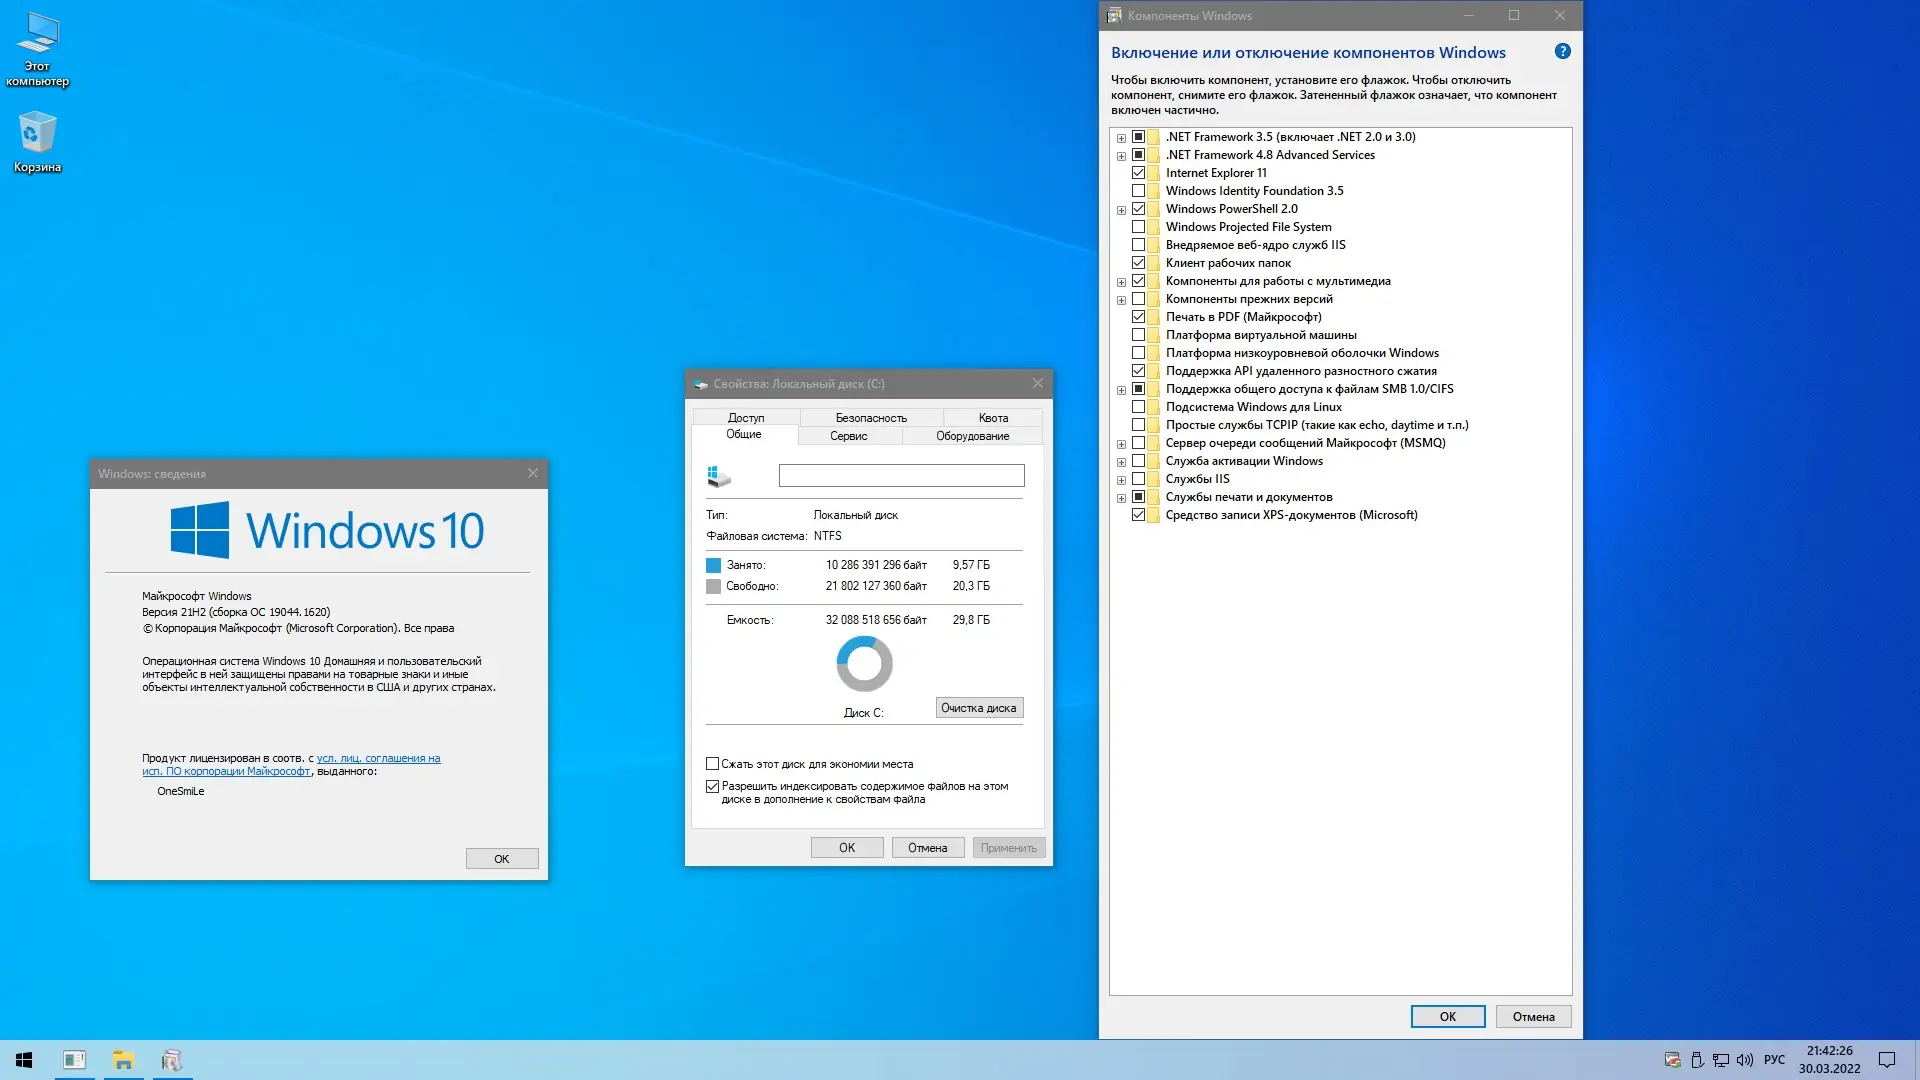The width and height of the screenshot is (1920, 1080).
Task: Open the license agreement link
Action: point(378,759)
